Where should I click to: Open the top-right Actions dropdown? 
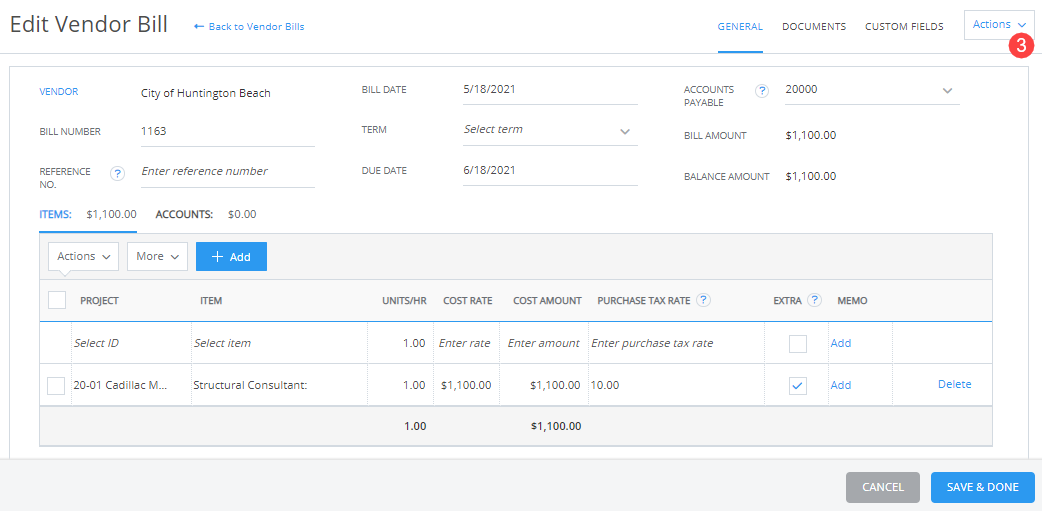999,25
